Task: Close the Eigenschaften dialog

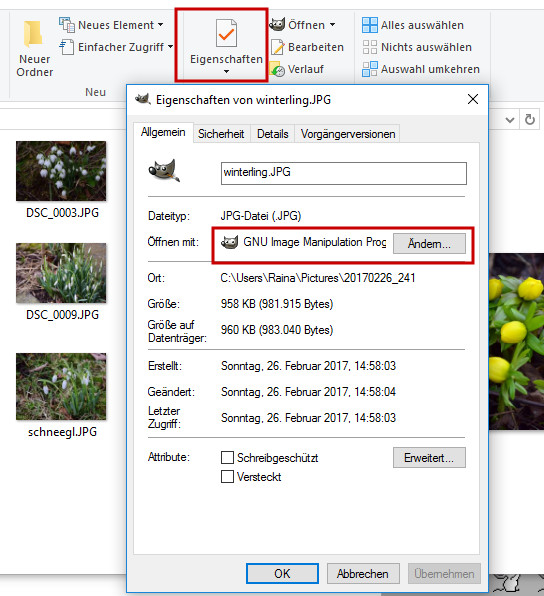Action: [x=473, y=99]
